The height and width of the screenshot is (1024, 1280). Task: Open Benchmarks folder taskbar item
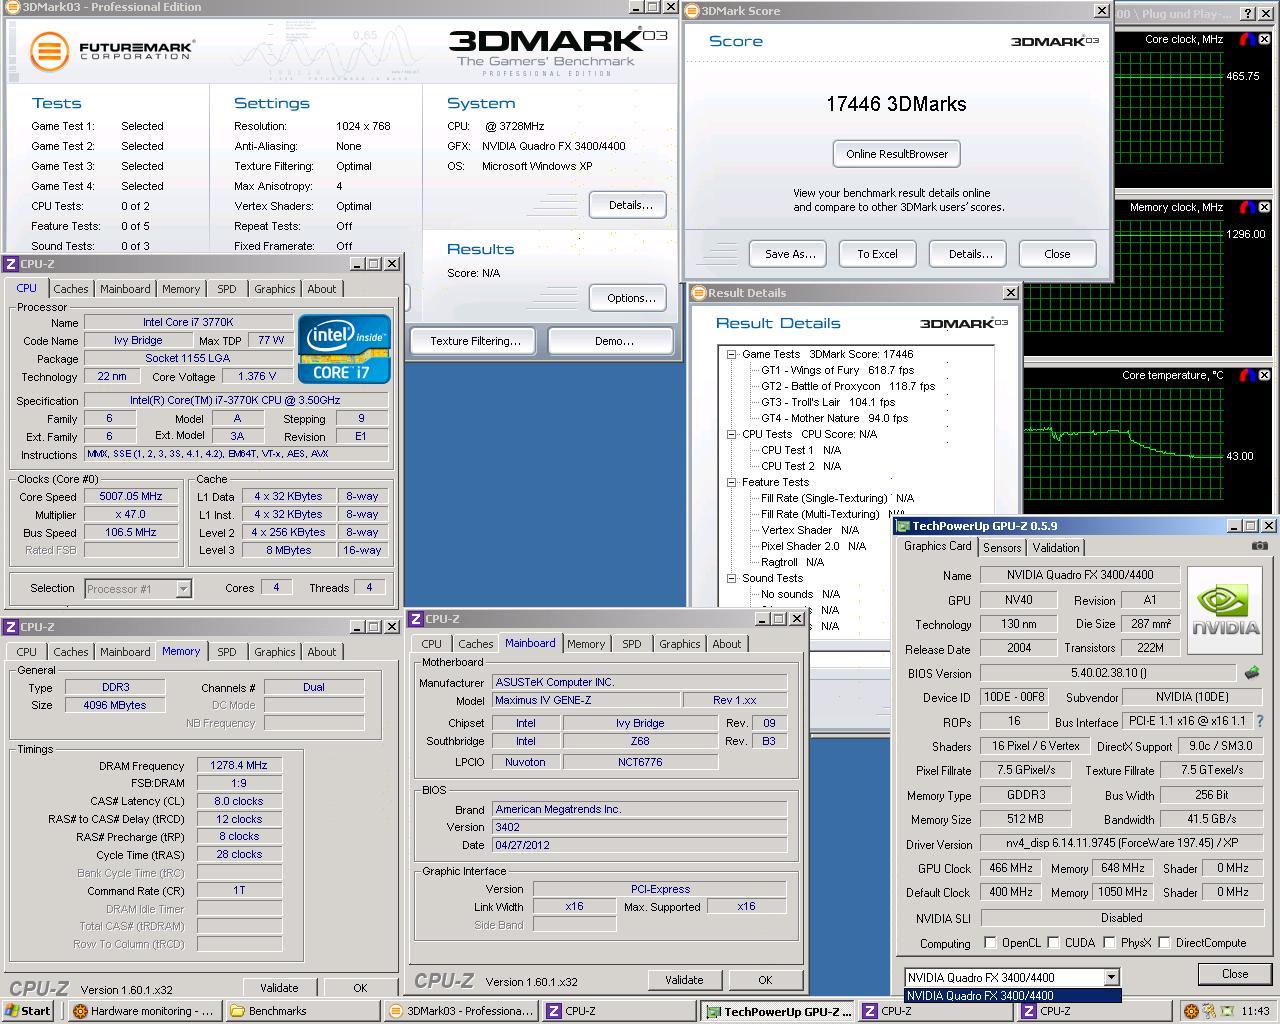click(x=302, y=1011)
